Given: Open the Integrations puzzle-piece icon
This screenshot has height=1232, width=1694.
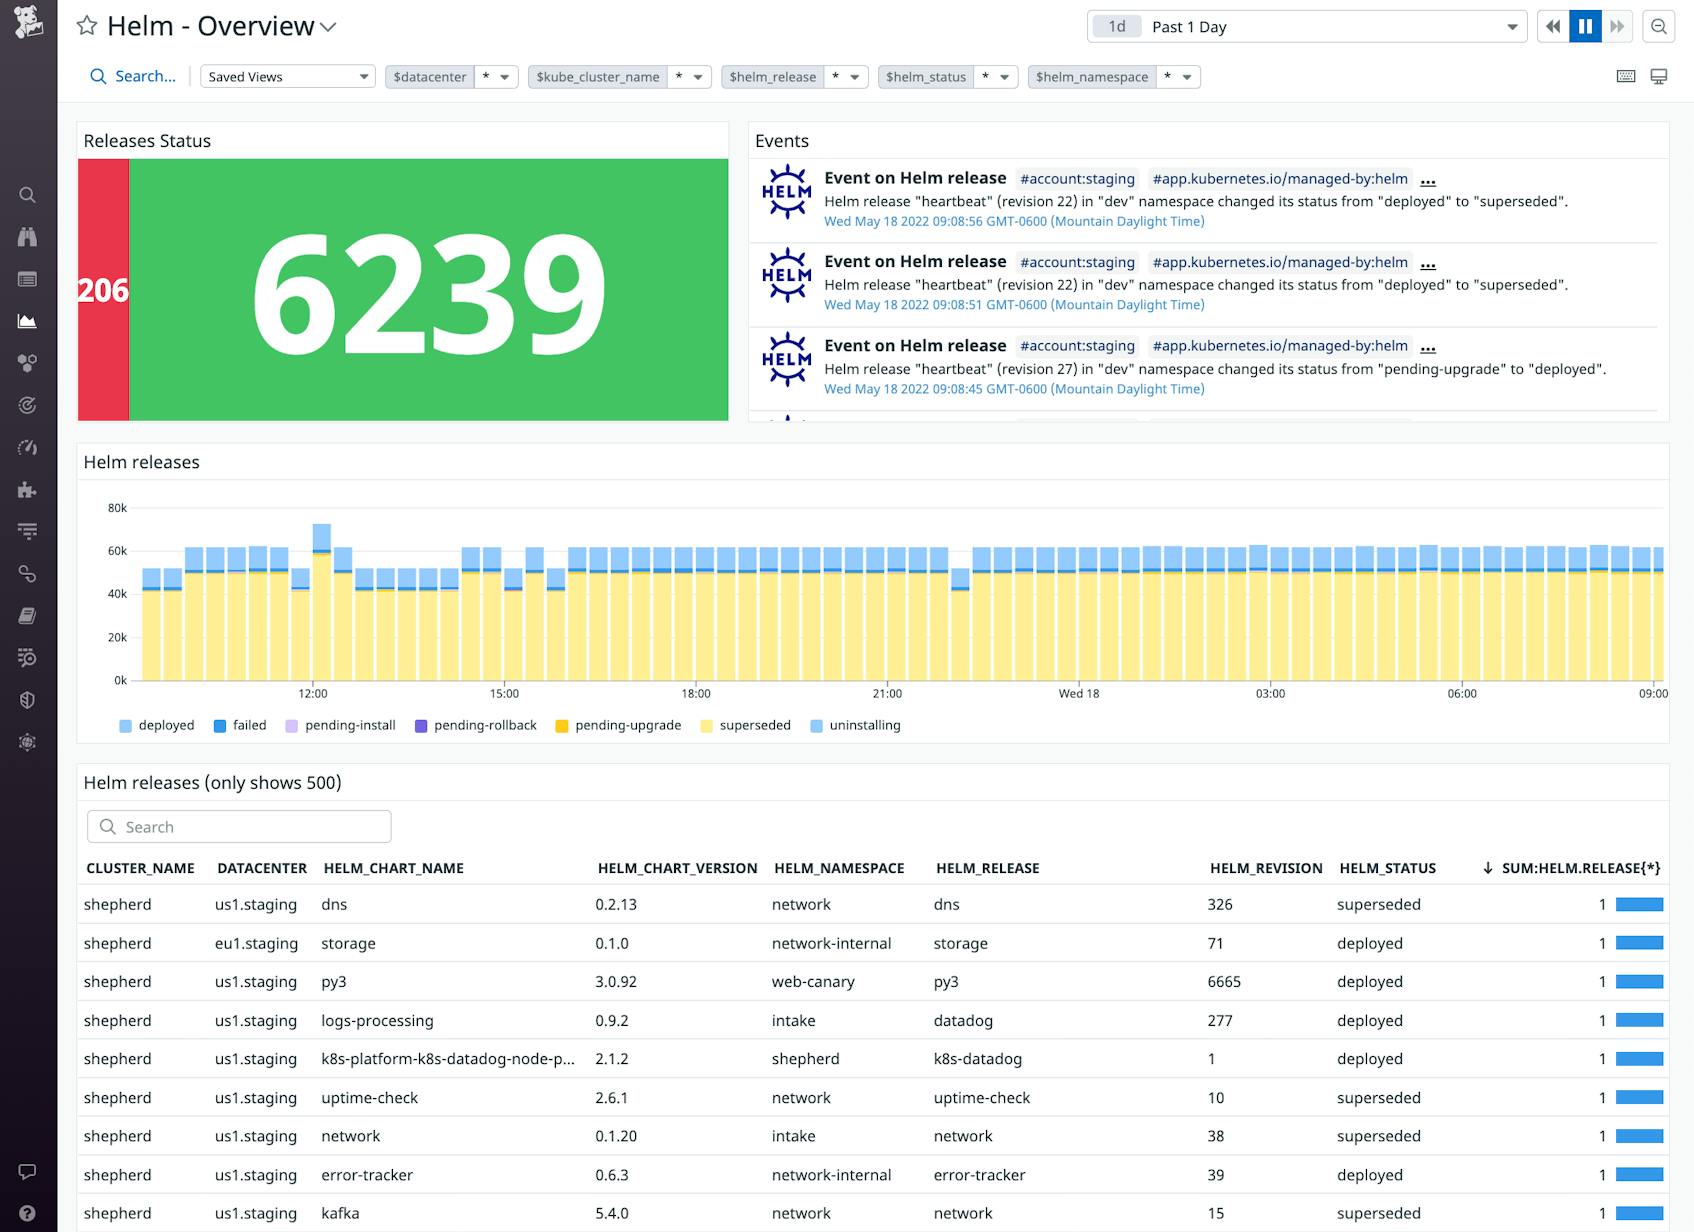Looking at the screenshot, I should click(x=28, y=490).
